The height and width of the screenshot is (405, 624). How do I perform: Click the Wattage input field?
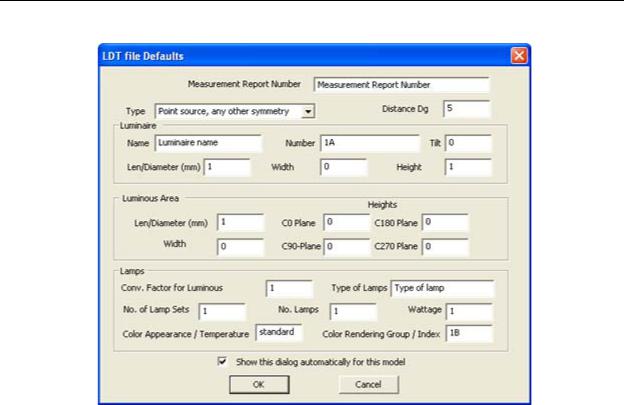pos(469,312)
